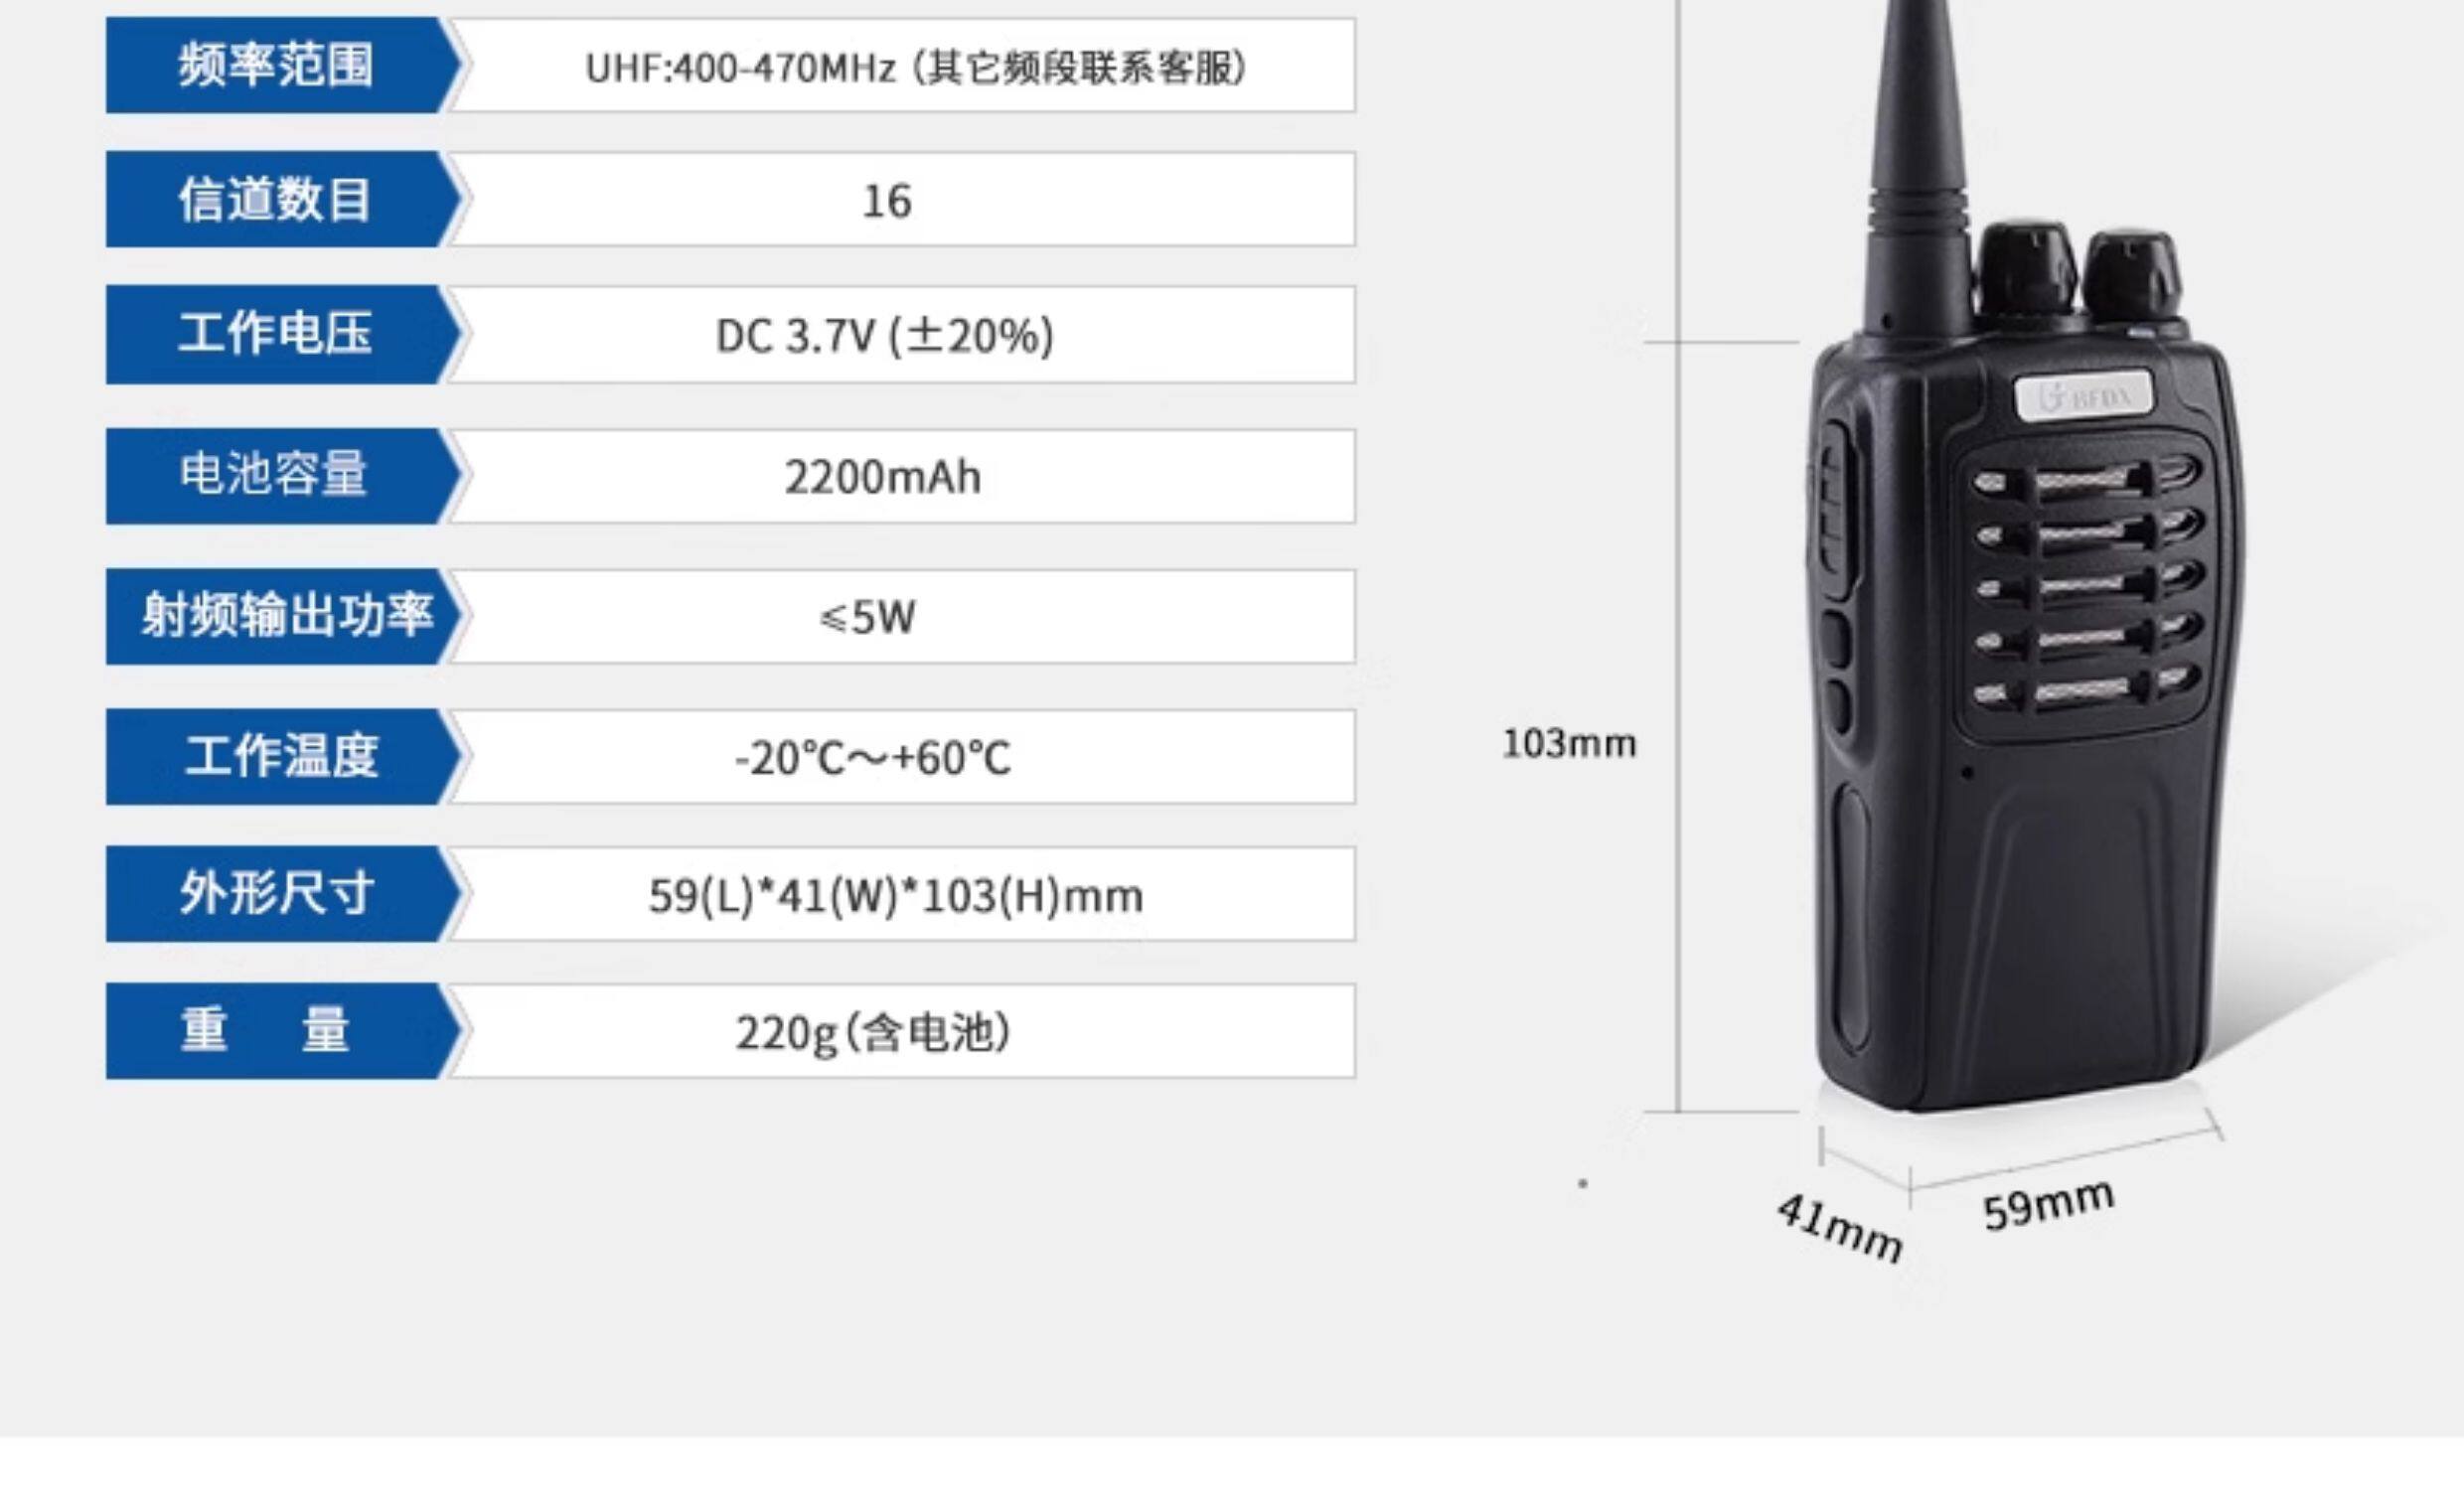Click the 频率范围 blue label
2464x1506 pixels.
[x=282, y=65]
